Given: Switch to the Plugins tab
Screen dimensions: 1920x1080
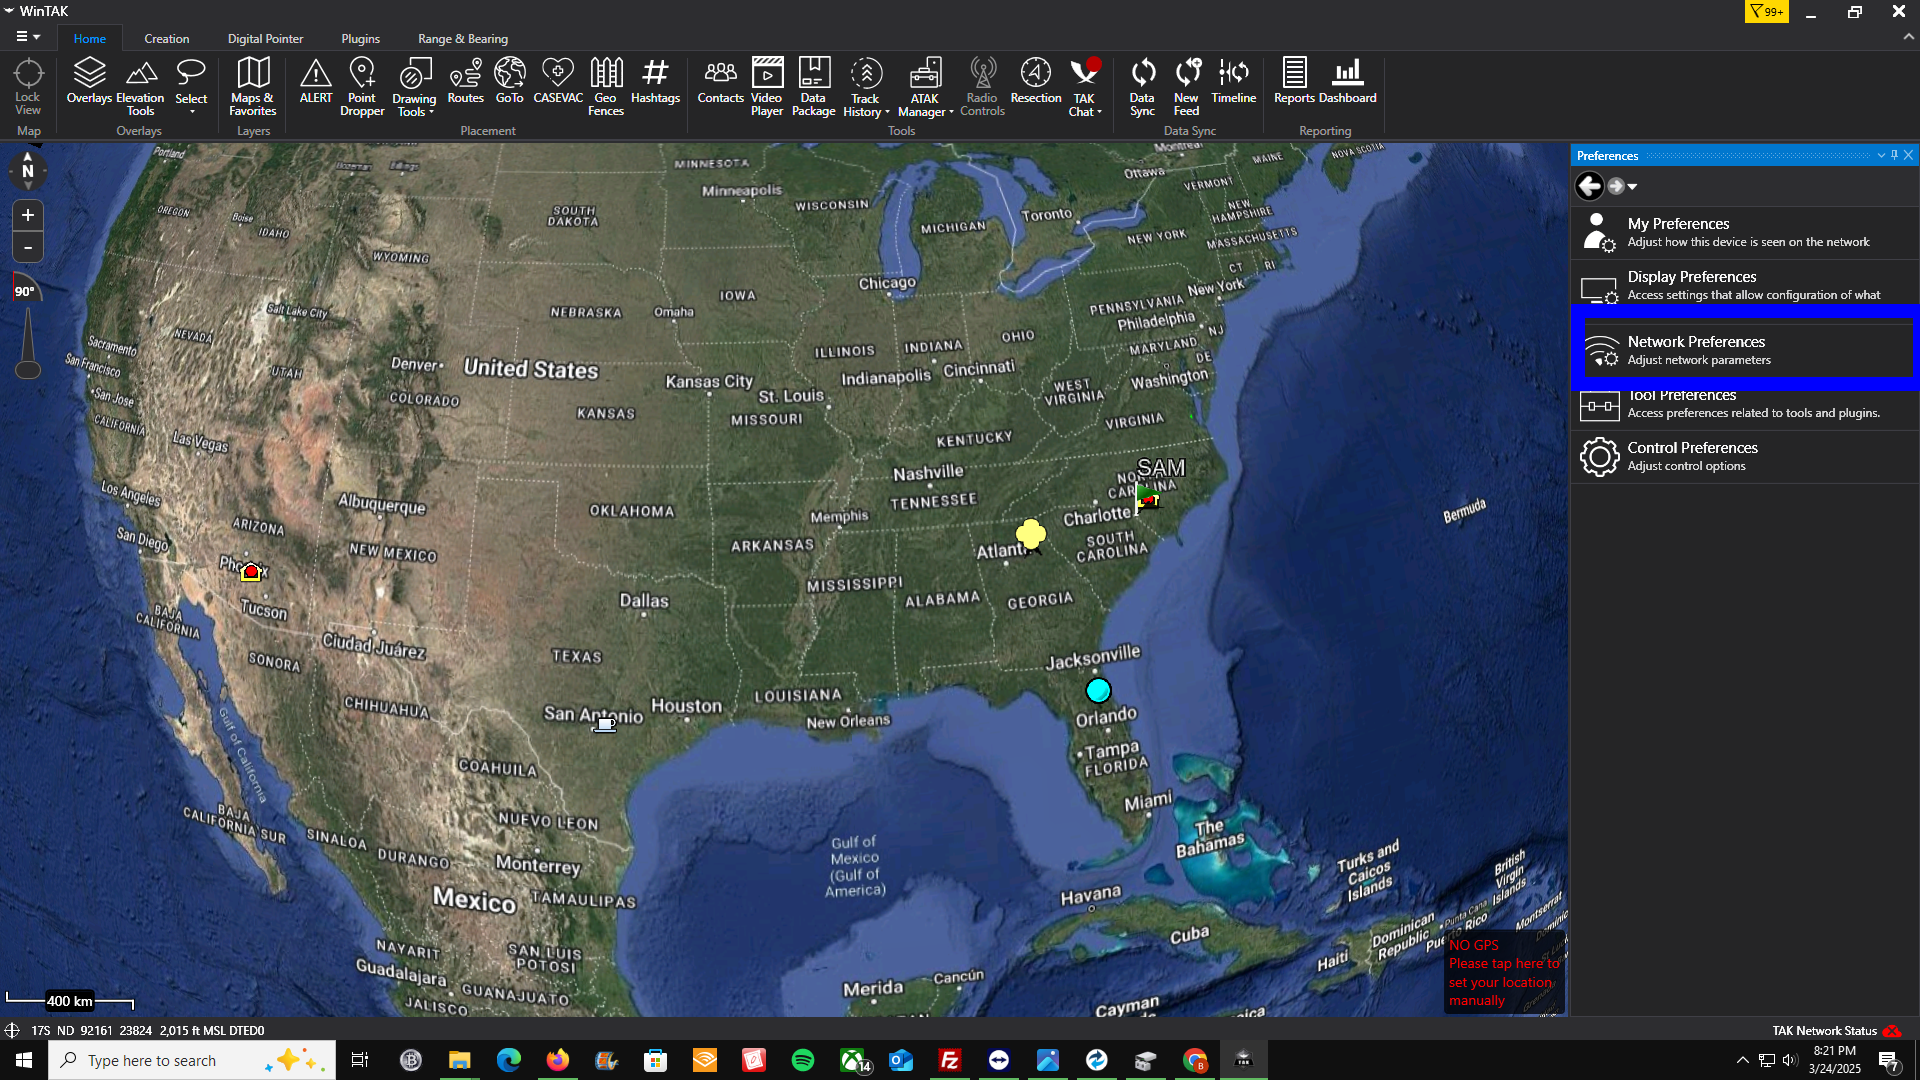Looking at the screenshot, I should click(361, 38).
